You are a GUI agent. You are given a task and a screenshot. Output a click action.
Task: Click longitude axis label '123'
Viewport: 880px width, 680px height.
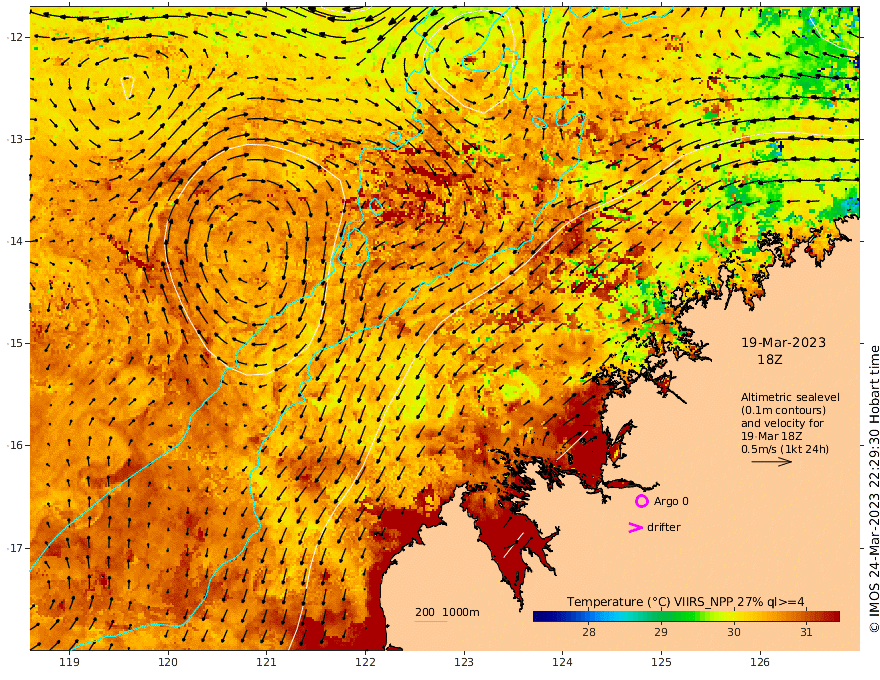(464, 662)
